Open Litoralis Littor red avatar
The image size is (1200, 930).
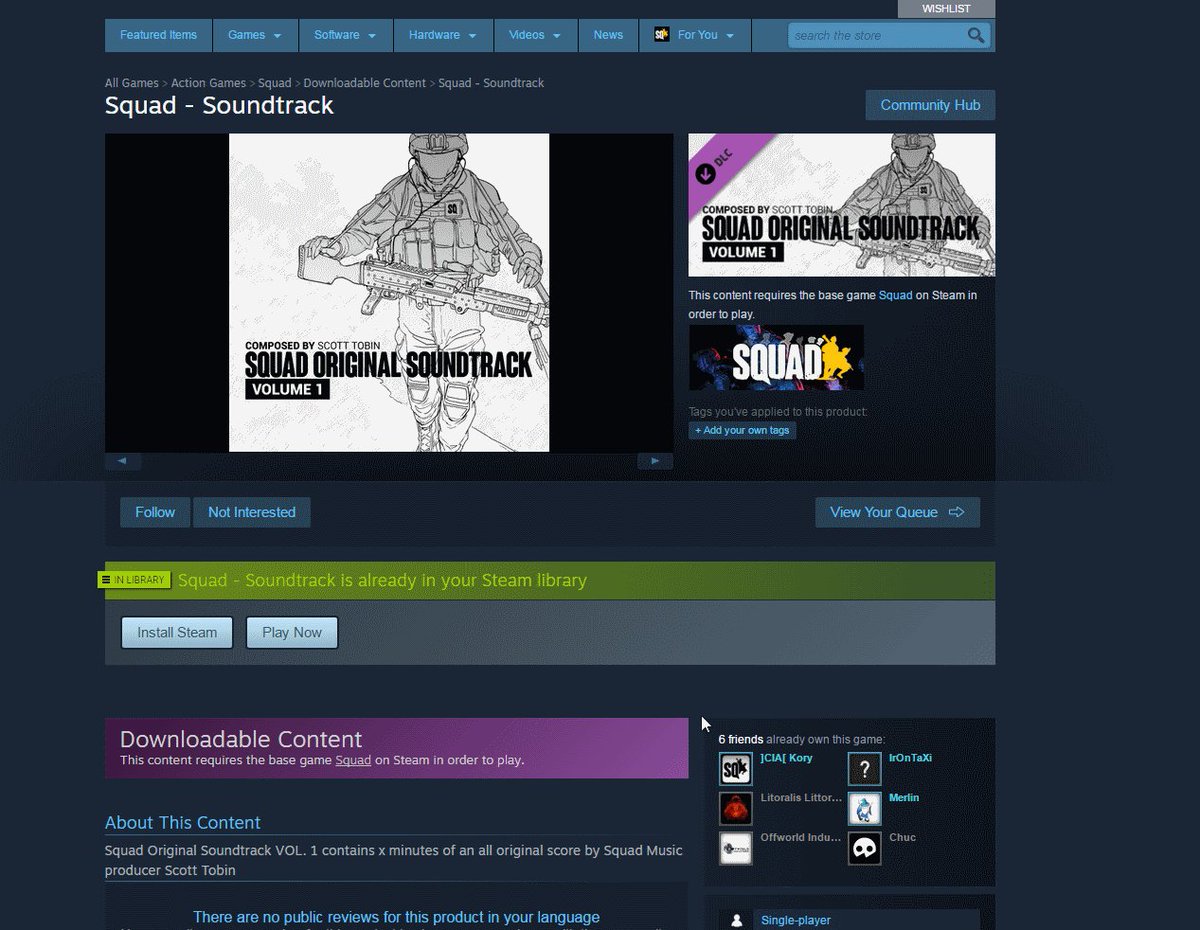[x=735, y=809]
